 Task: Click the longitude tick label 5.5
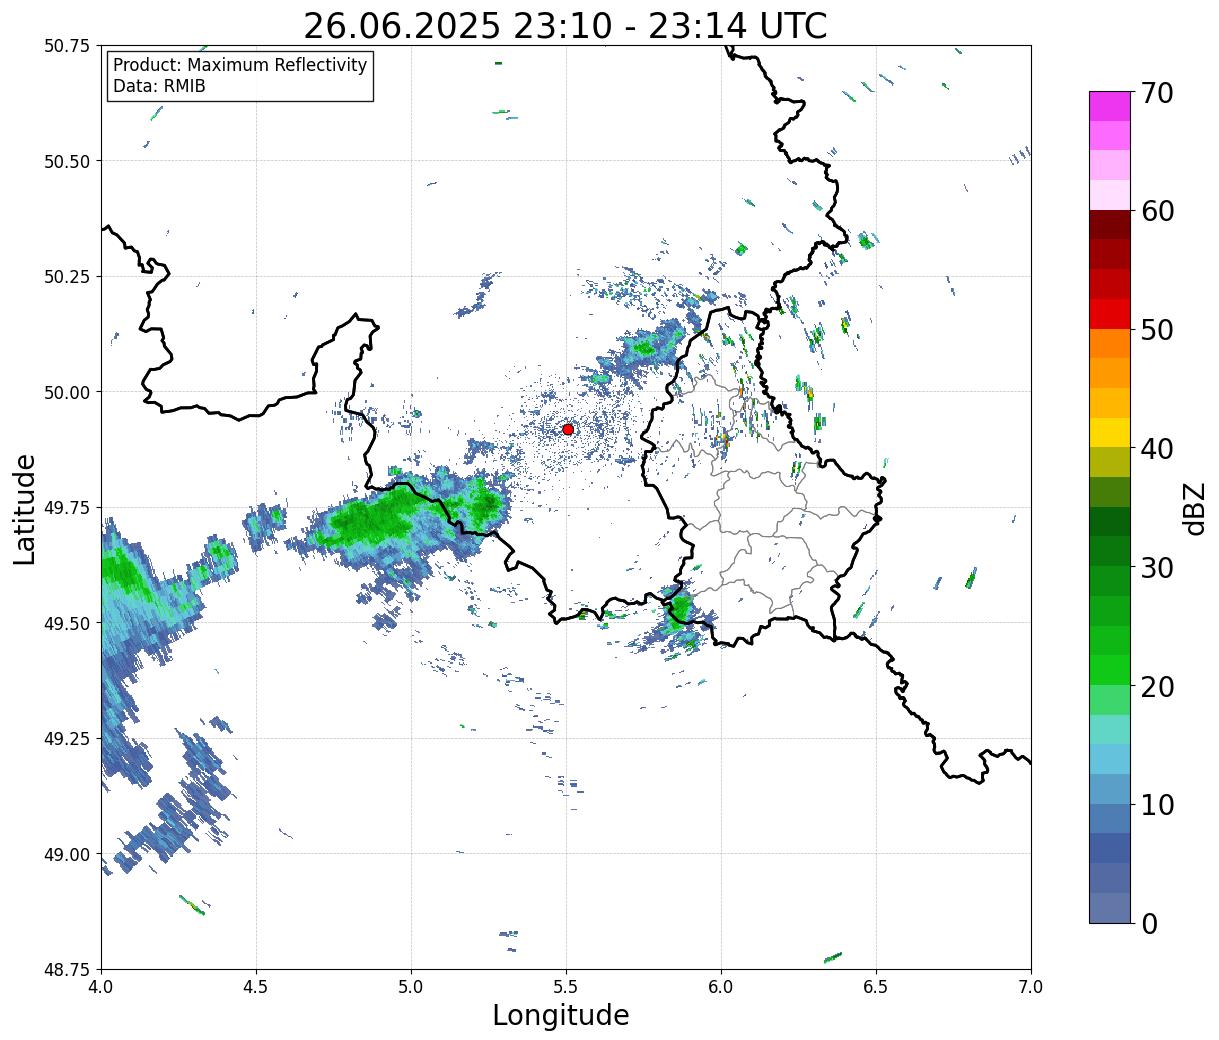566,987
